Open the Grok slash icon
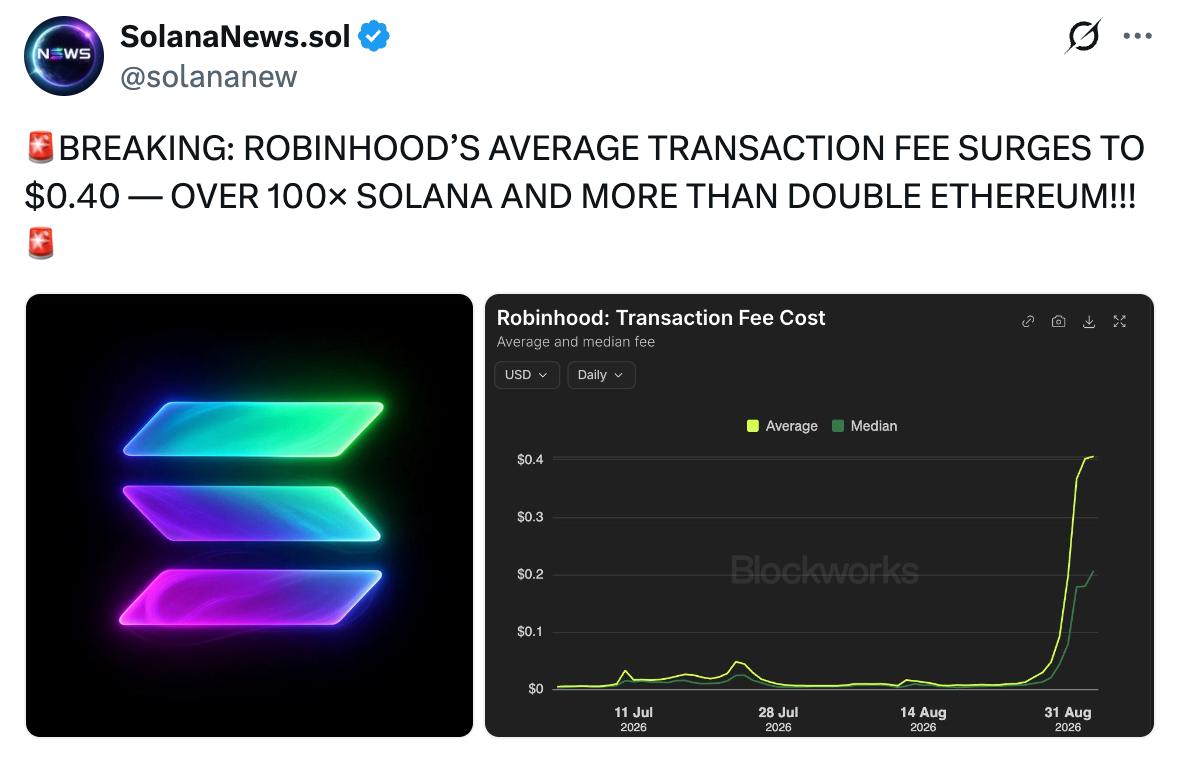Image resolution: width=1182 pixels, height=758 pixels. point(1083,35)
